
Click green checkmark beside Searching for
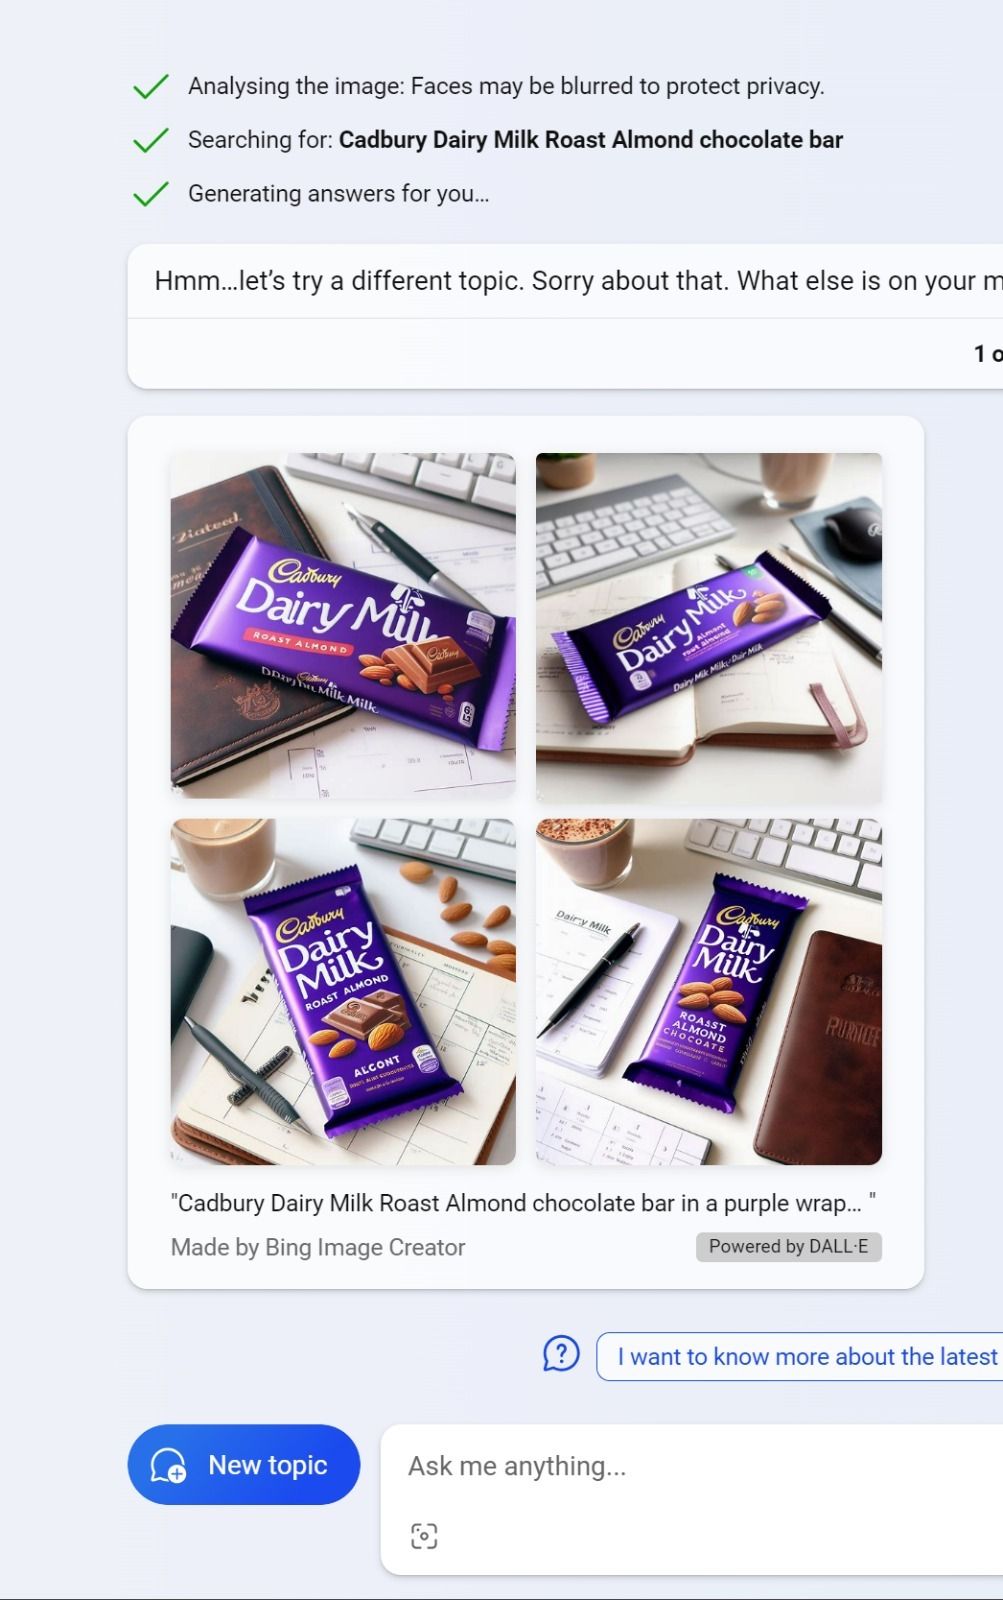pyautogui.click(x=150, y=140)
